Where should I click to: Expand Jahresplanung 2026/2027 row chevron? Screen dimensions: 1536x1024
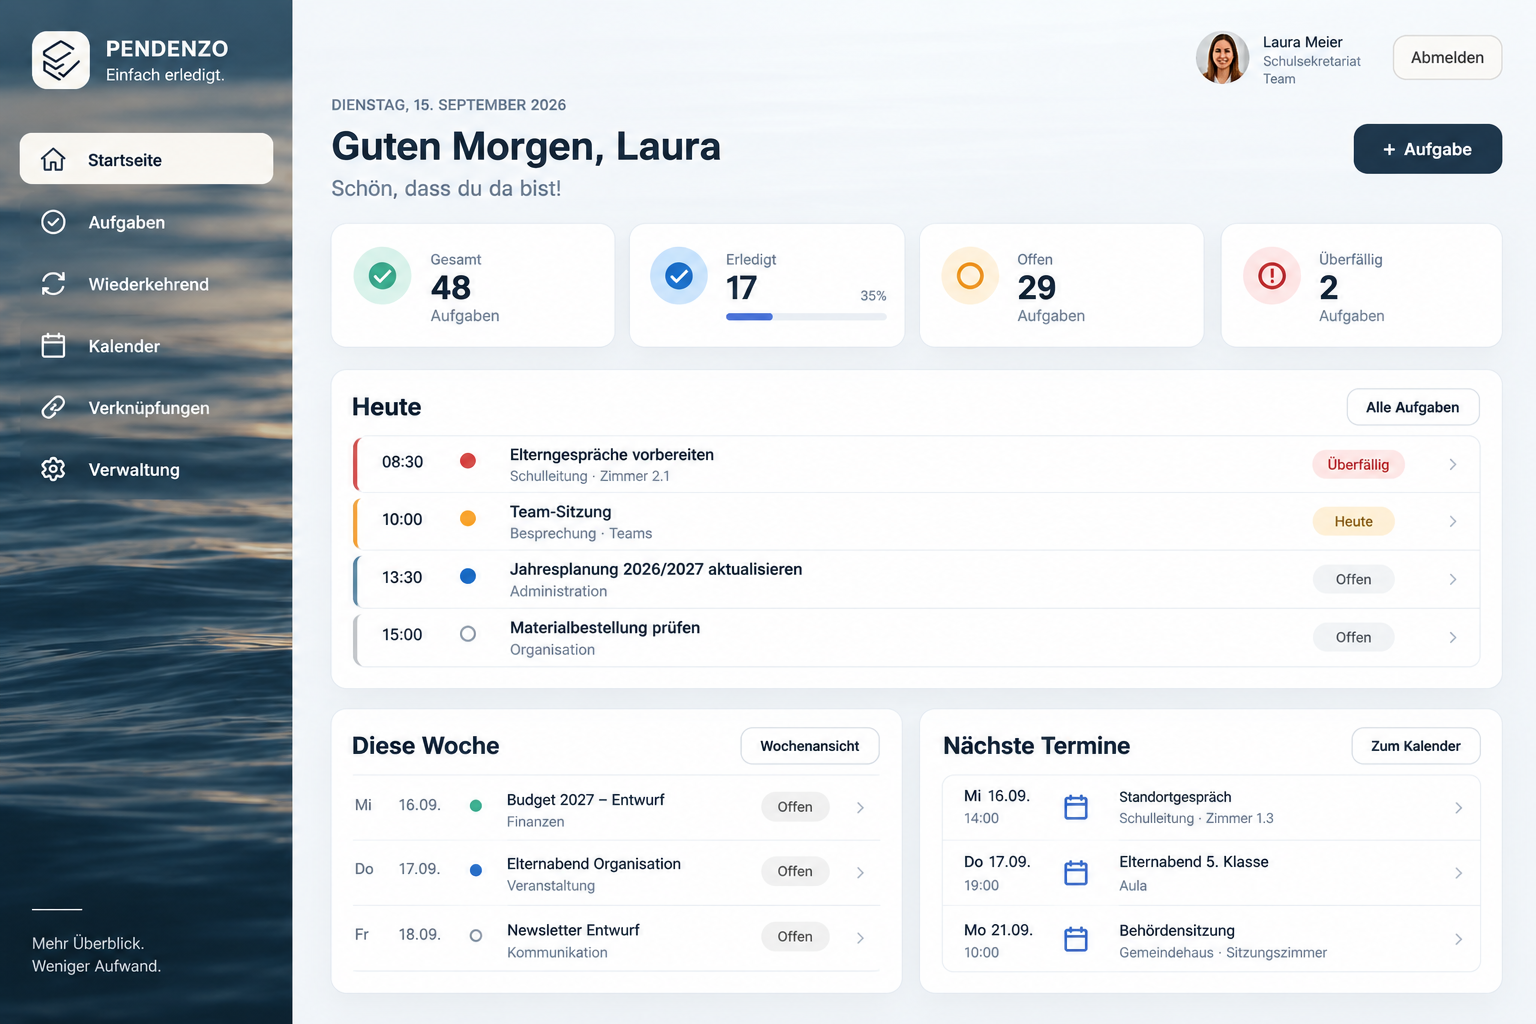click(x=1453, y=579)
